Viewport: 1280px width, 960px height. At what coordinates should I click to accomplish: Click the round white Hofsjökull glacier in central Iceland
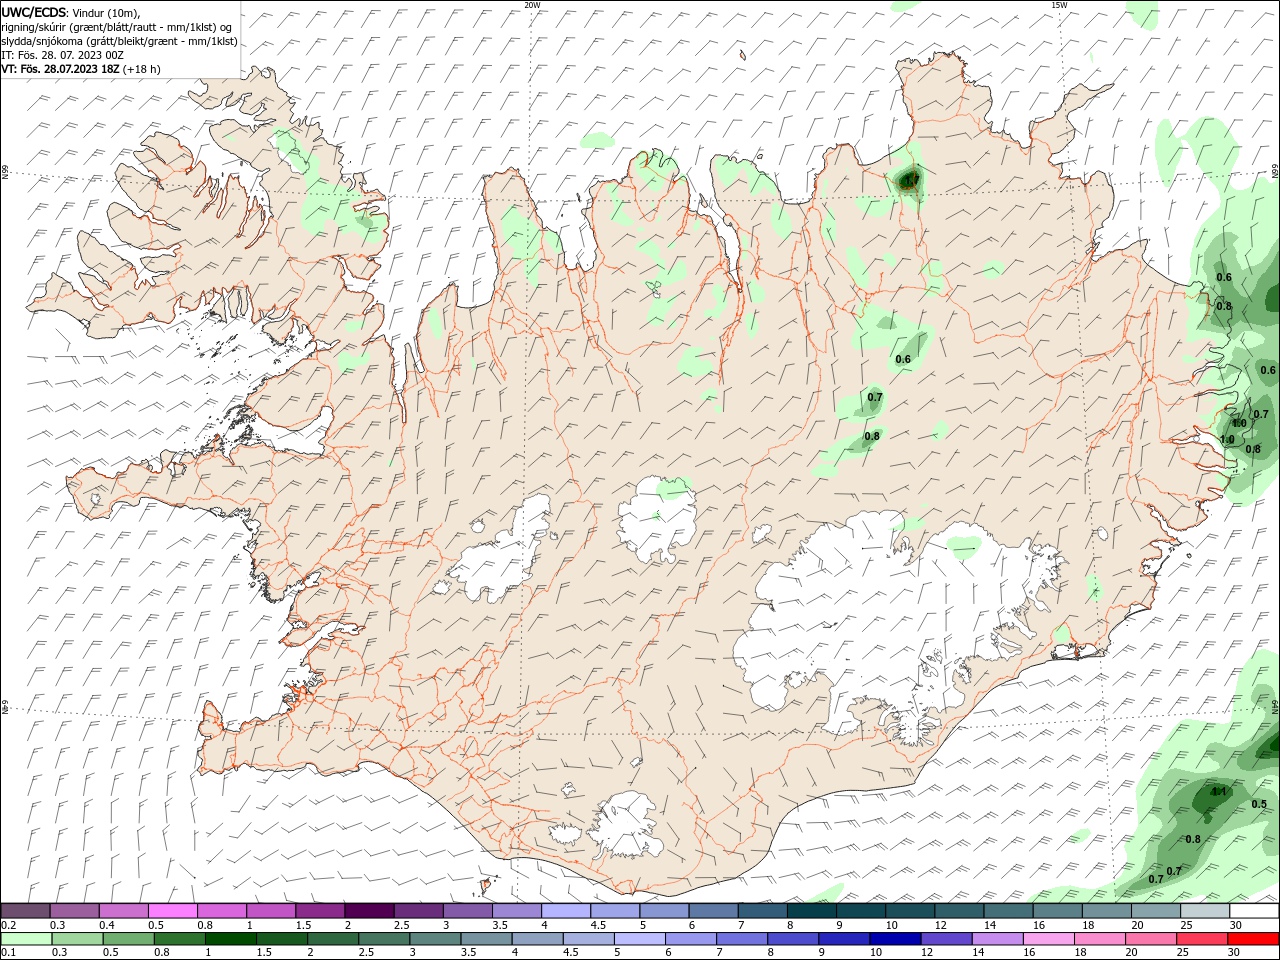pos(657,518)
